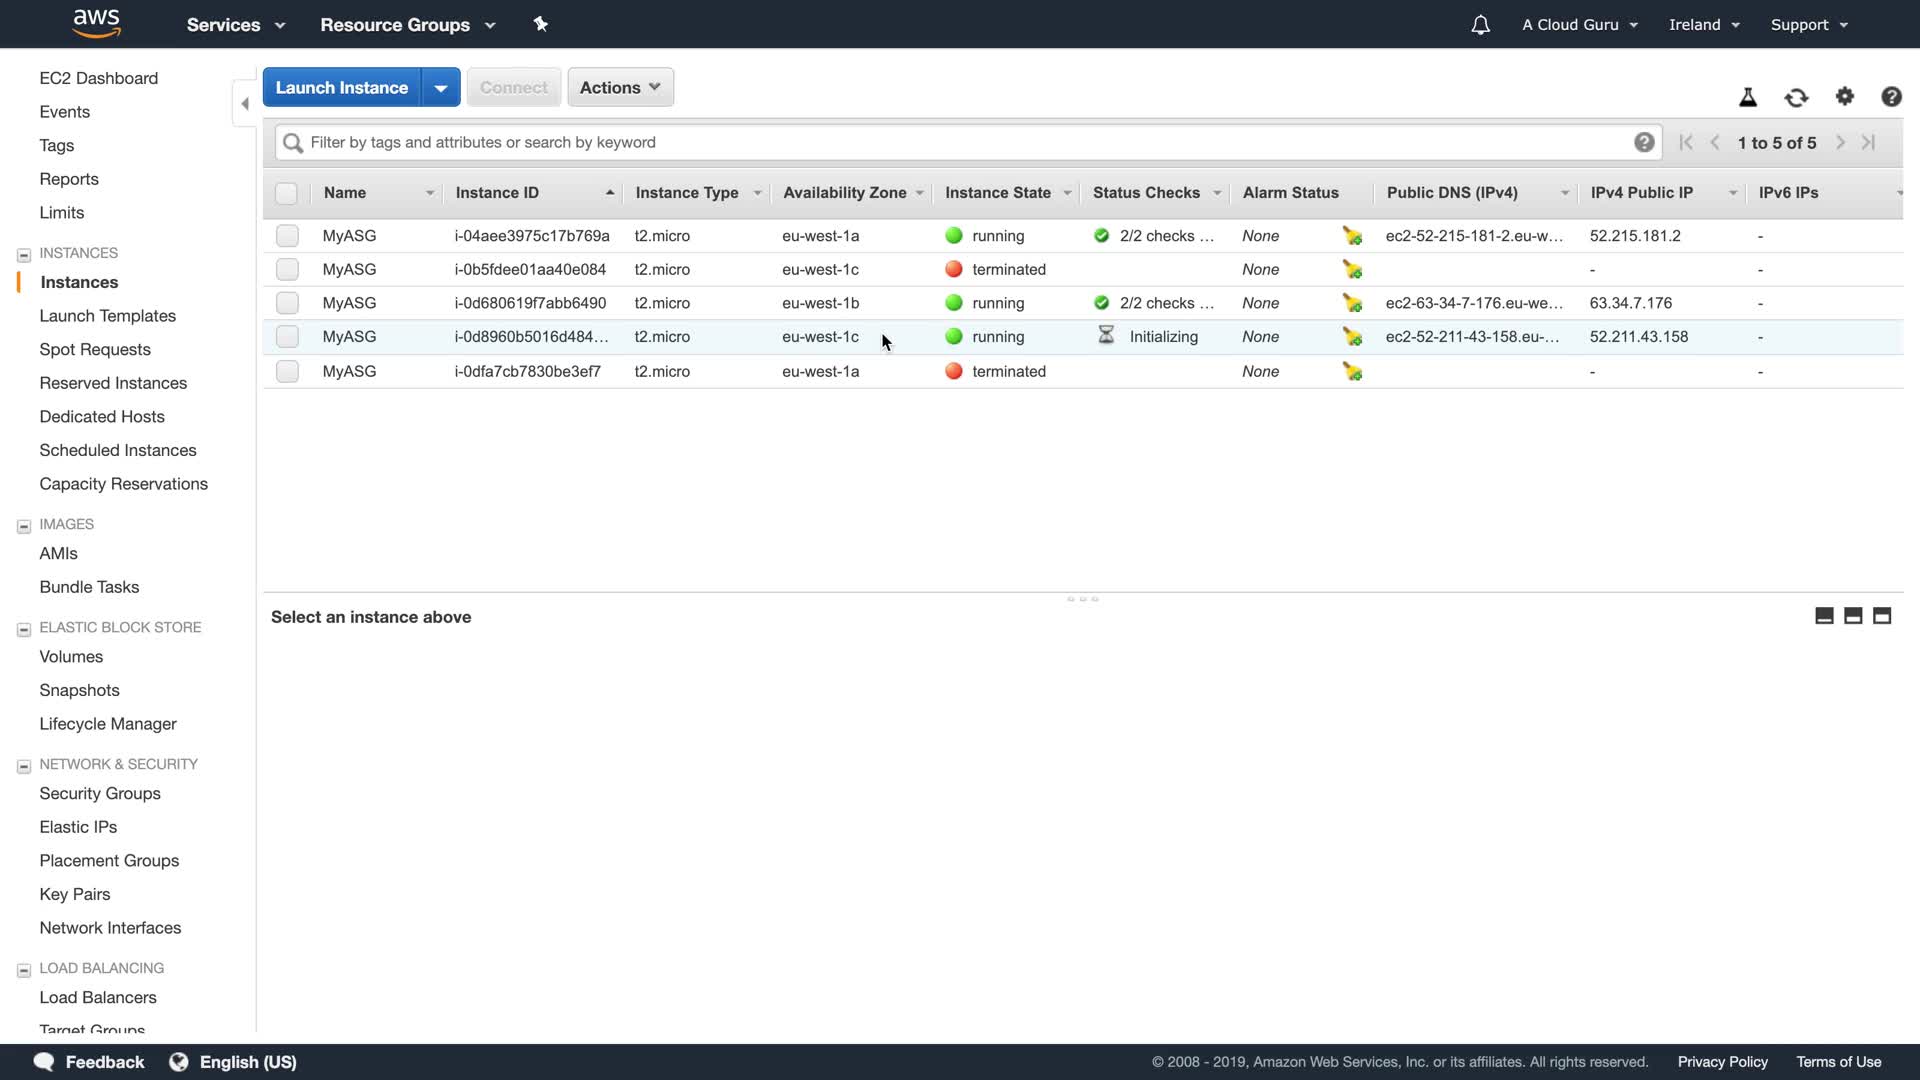The height and width of the screenshot is (1080, 1920).
Task: Select the Initializing instance row checkbox
Action: coord(287,337)
